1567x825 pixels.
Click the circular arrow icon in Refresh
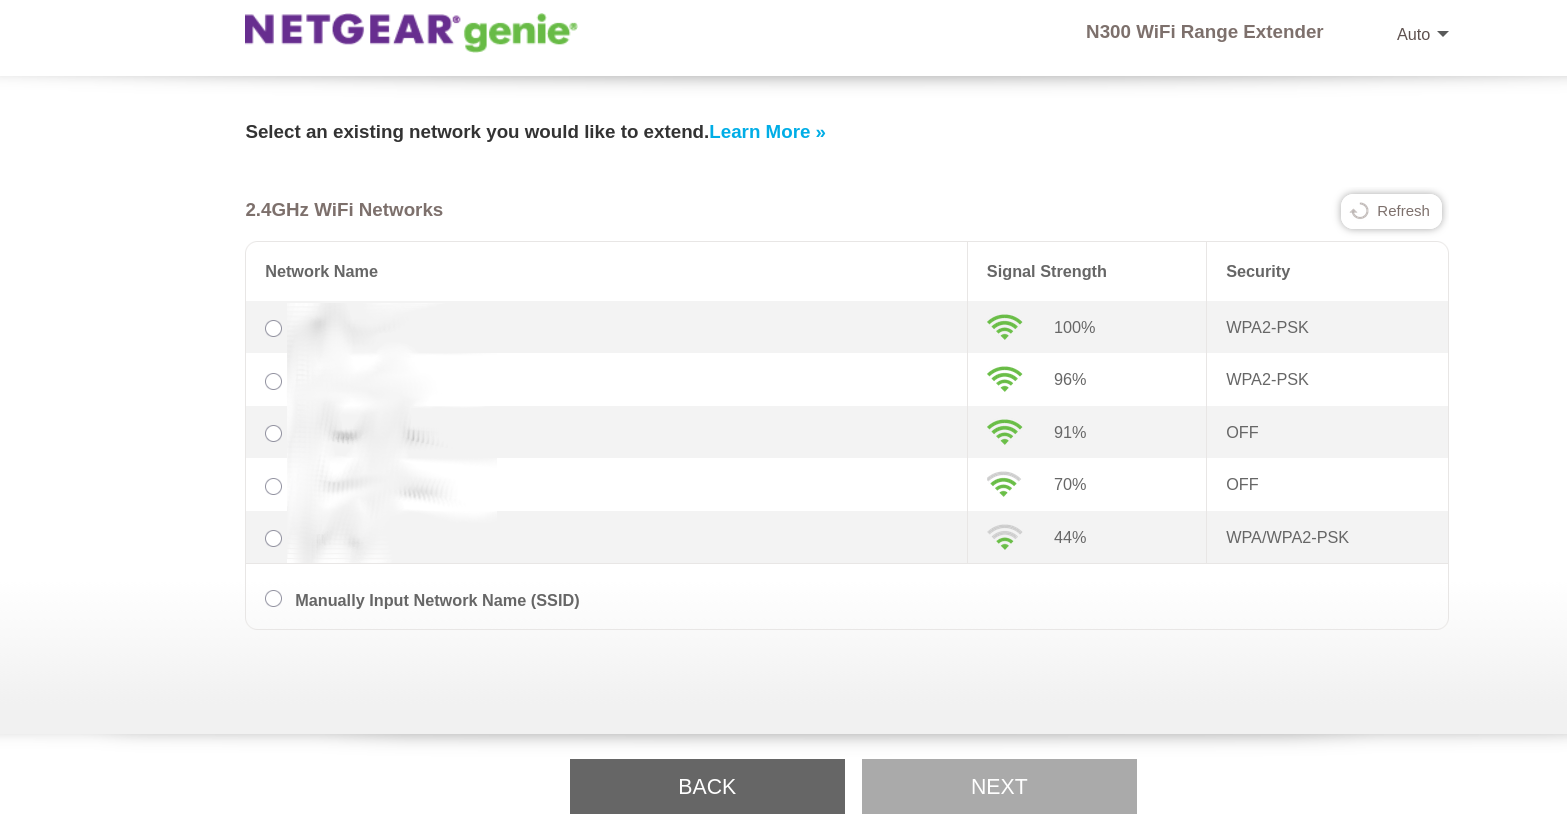1359,211
